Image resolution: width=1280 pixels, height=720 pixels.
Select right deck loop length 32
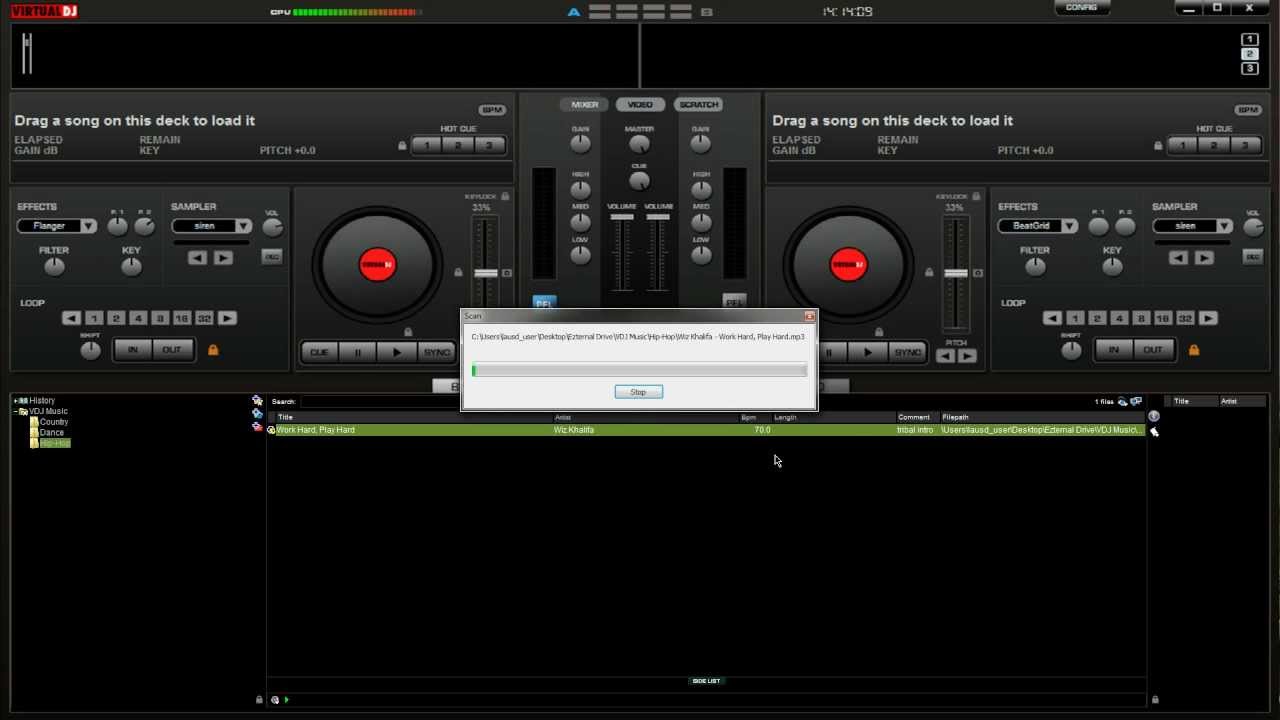tap(1185, 318)
